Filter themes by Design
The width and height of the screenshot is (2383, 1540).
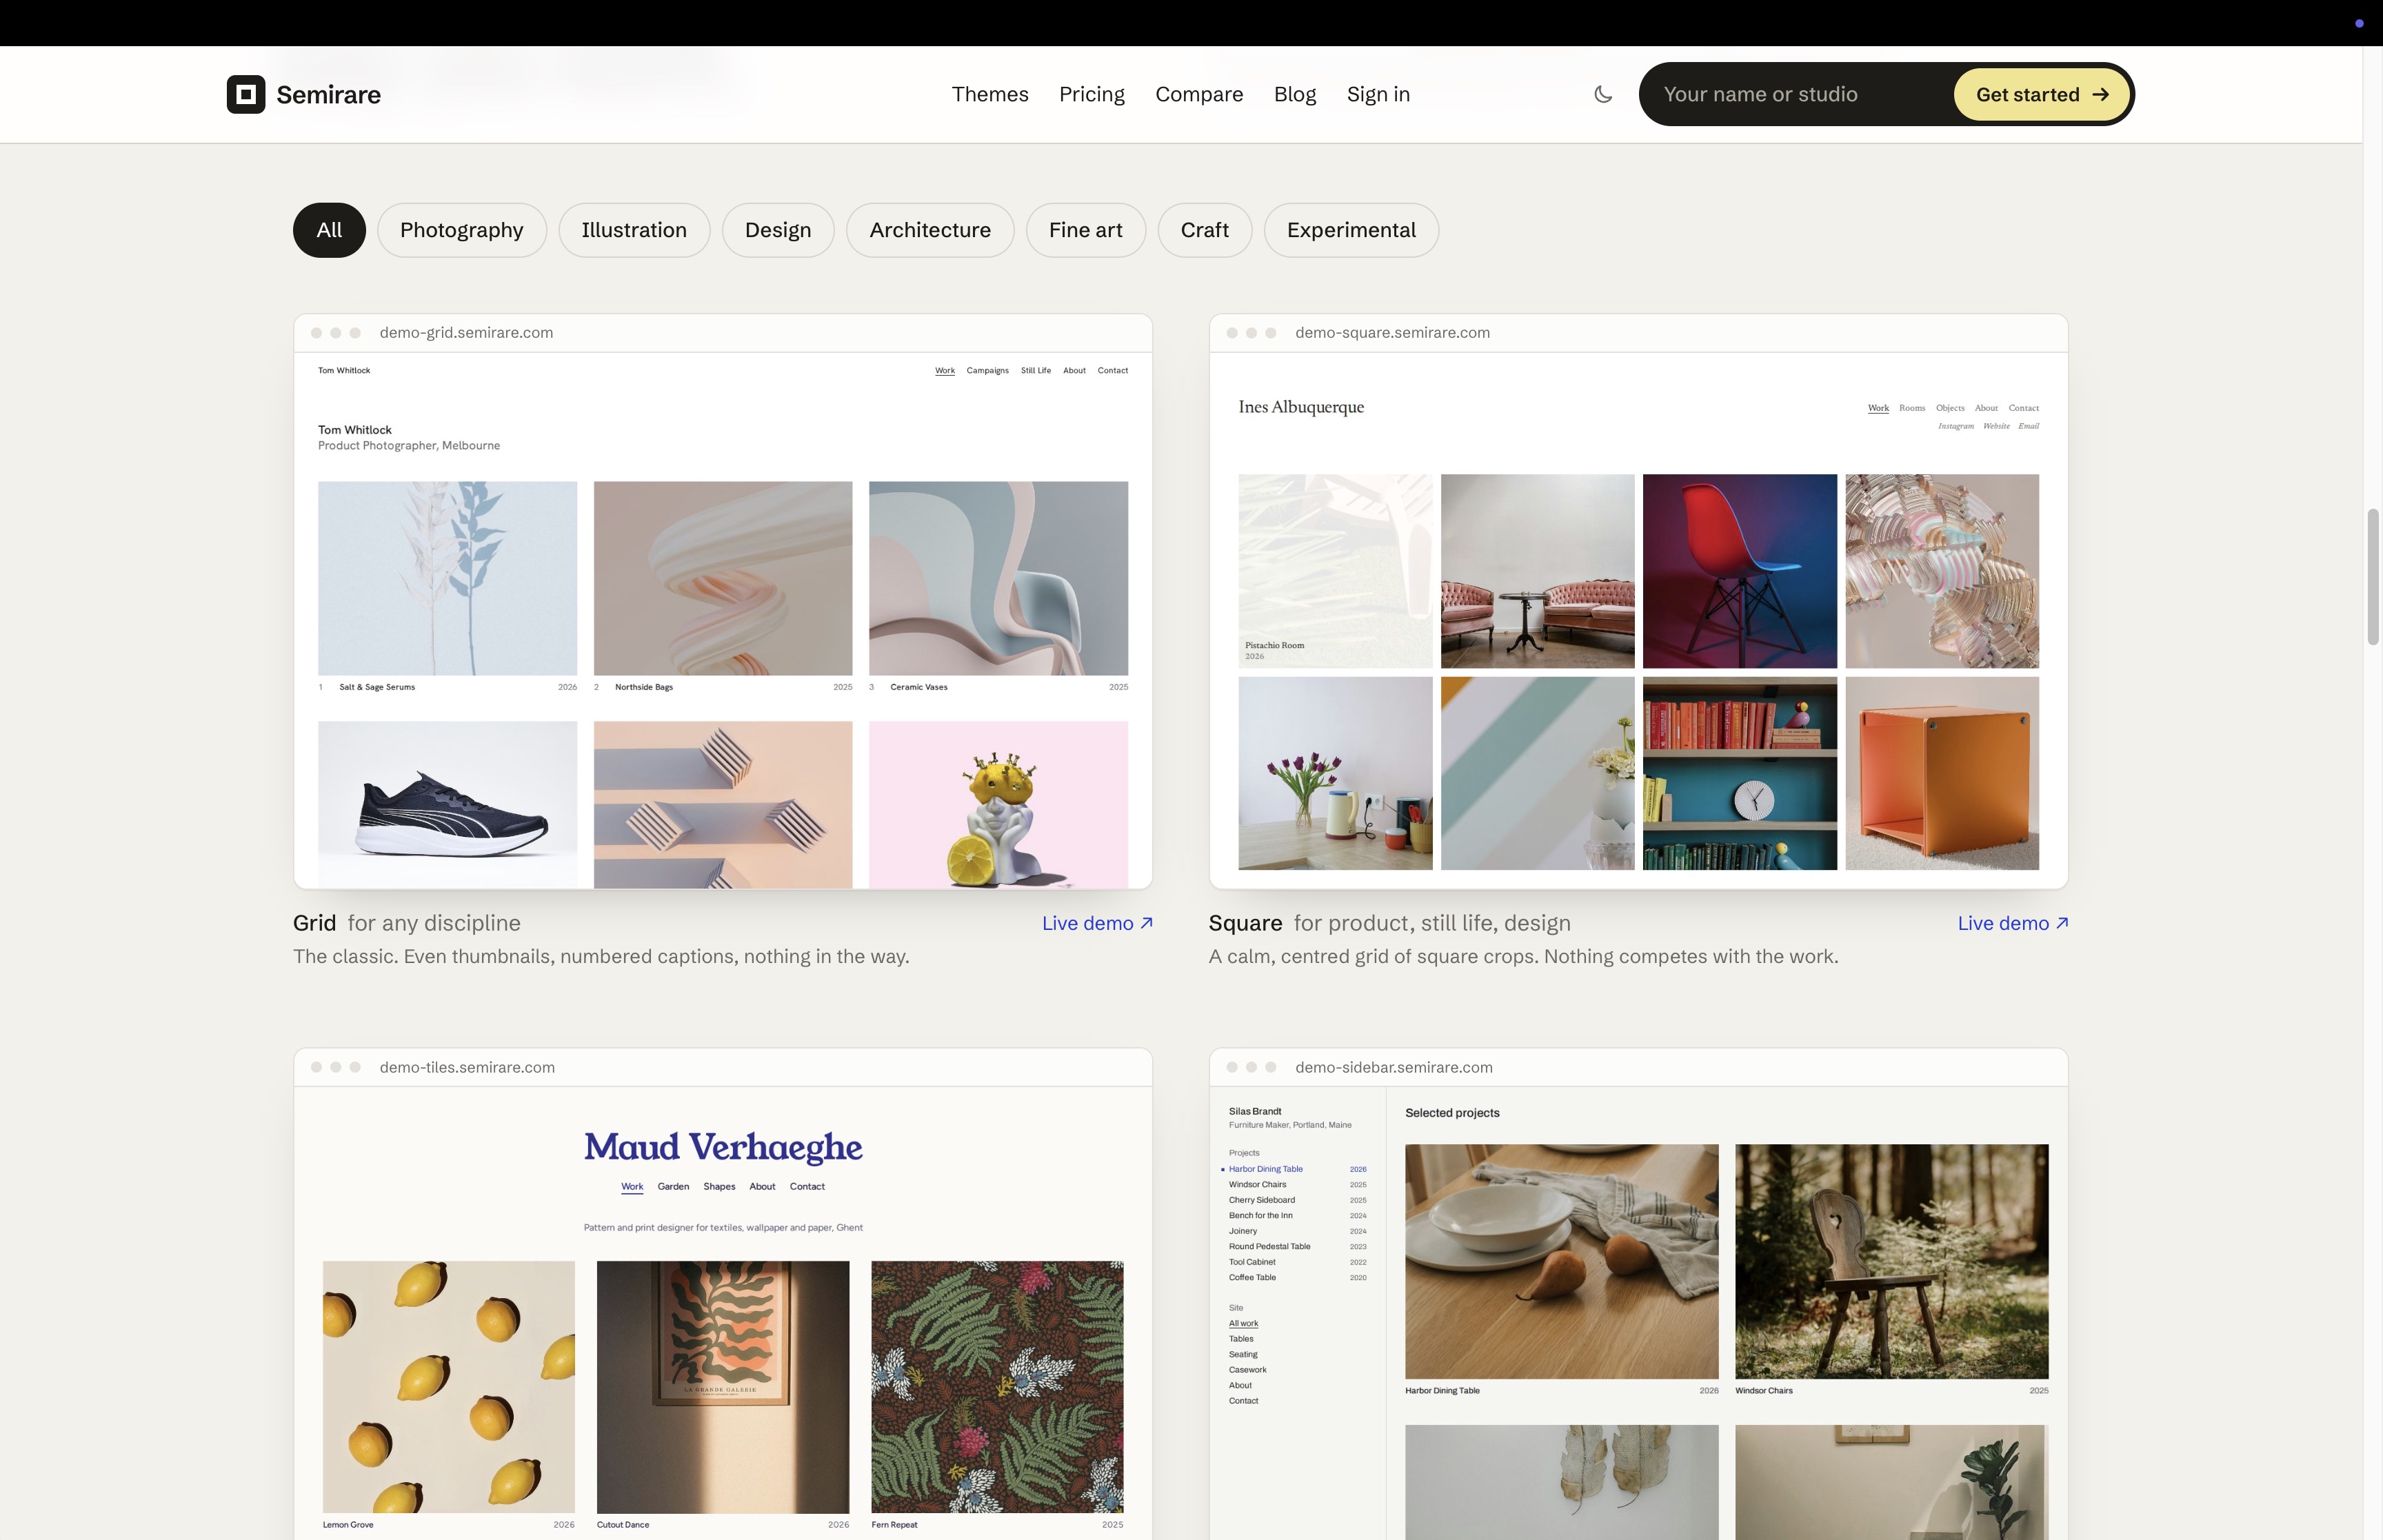click(778, 230)
